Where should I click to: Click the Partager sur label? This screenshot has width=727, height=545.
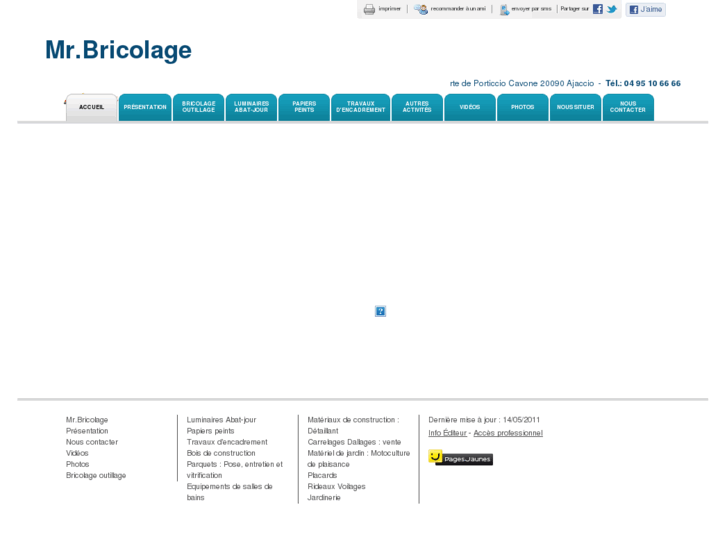tap(574, 9)
